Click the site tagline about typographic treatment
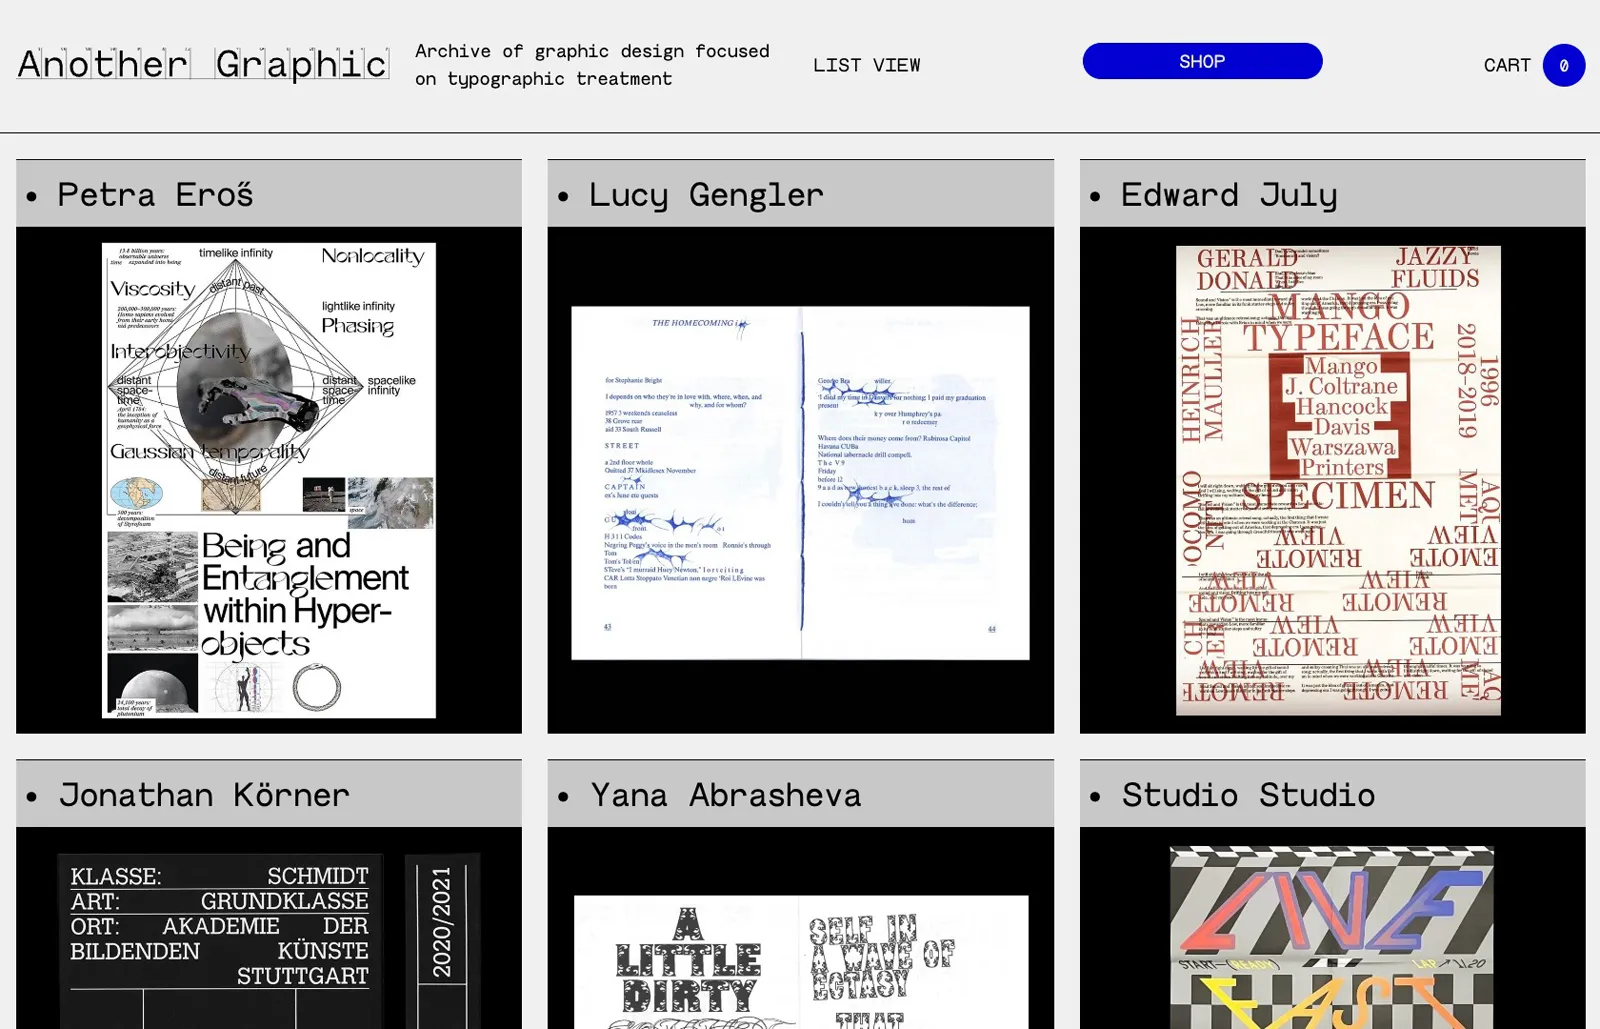The width and height of the screenshot is (1600, 1029). (x=592, y=65)
